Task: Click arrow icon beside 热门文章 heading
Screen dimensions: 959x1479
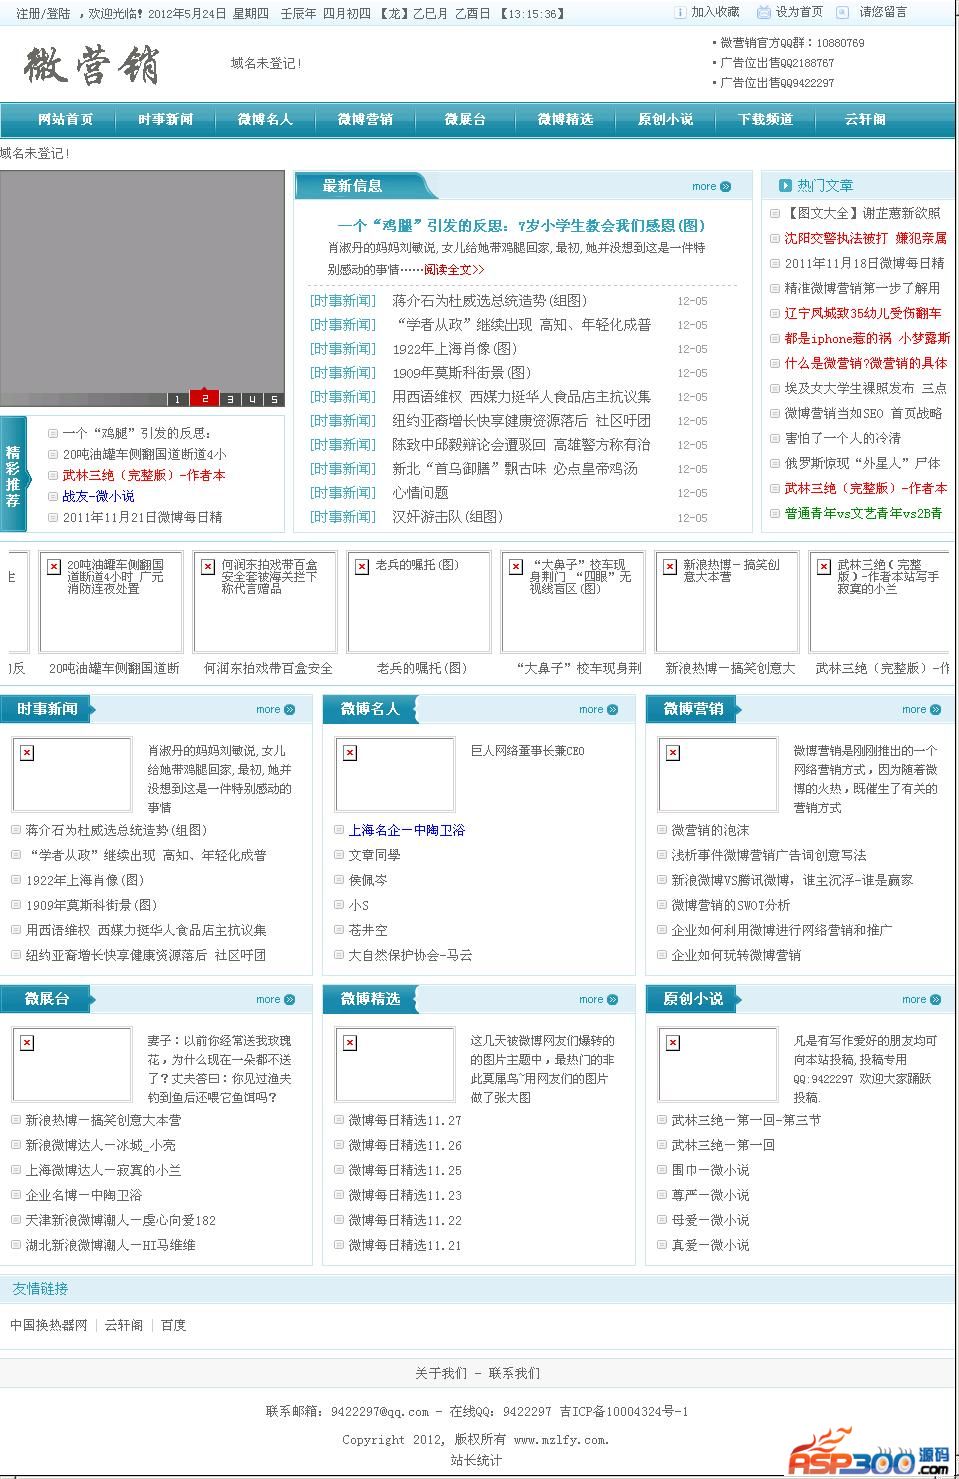Action: tap(783, 186)
